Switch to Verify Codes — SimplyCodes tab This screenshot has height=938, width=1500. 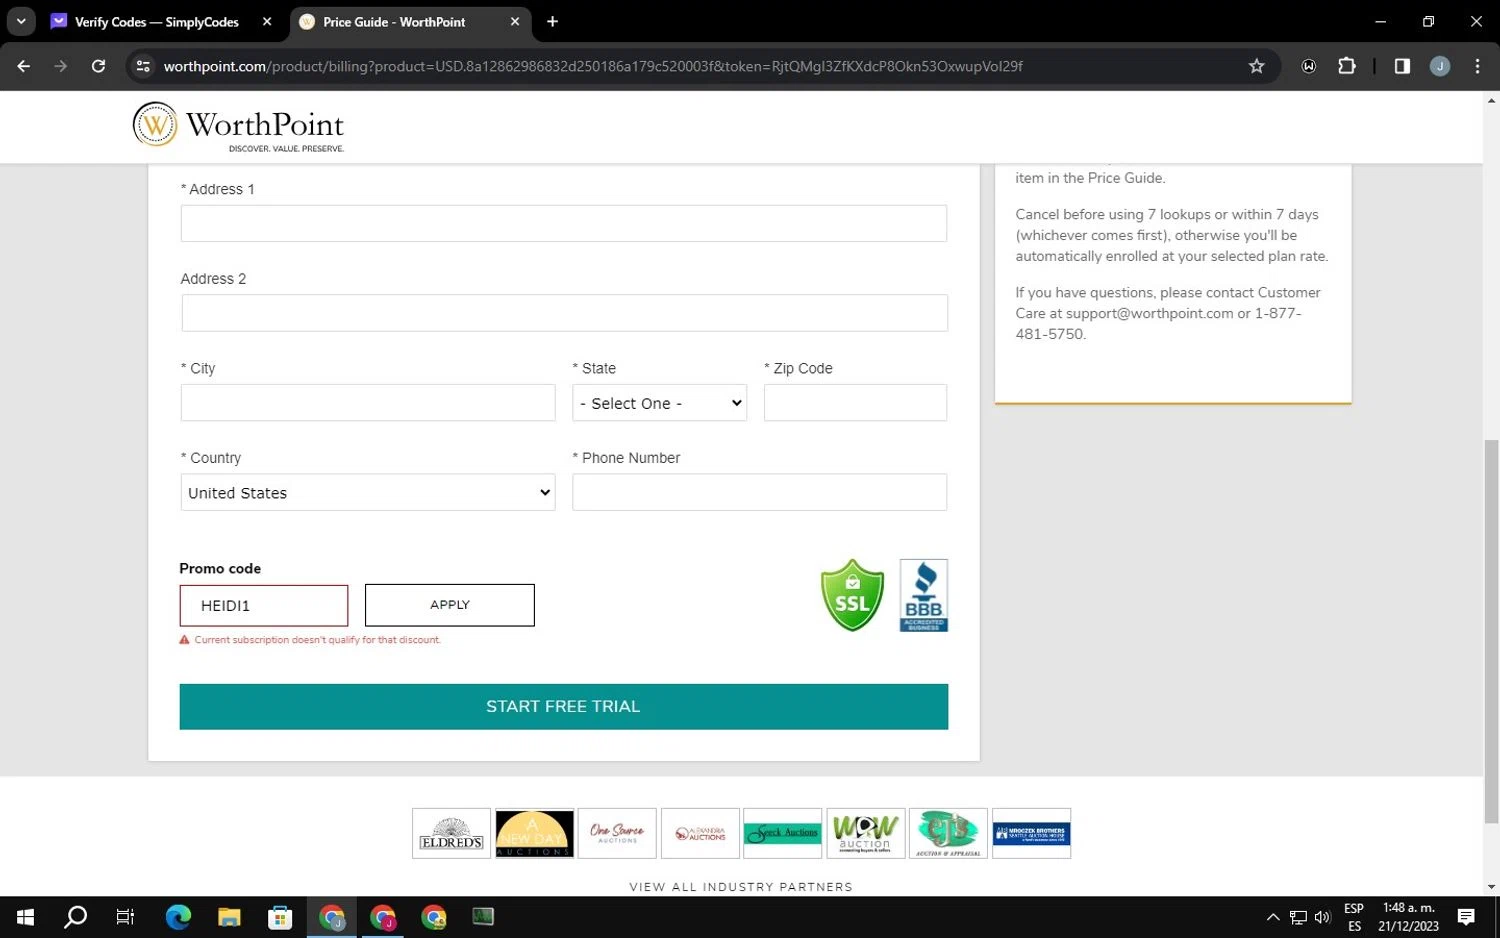click(156, 21)
